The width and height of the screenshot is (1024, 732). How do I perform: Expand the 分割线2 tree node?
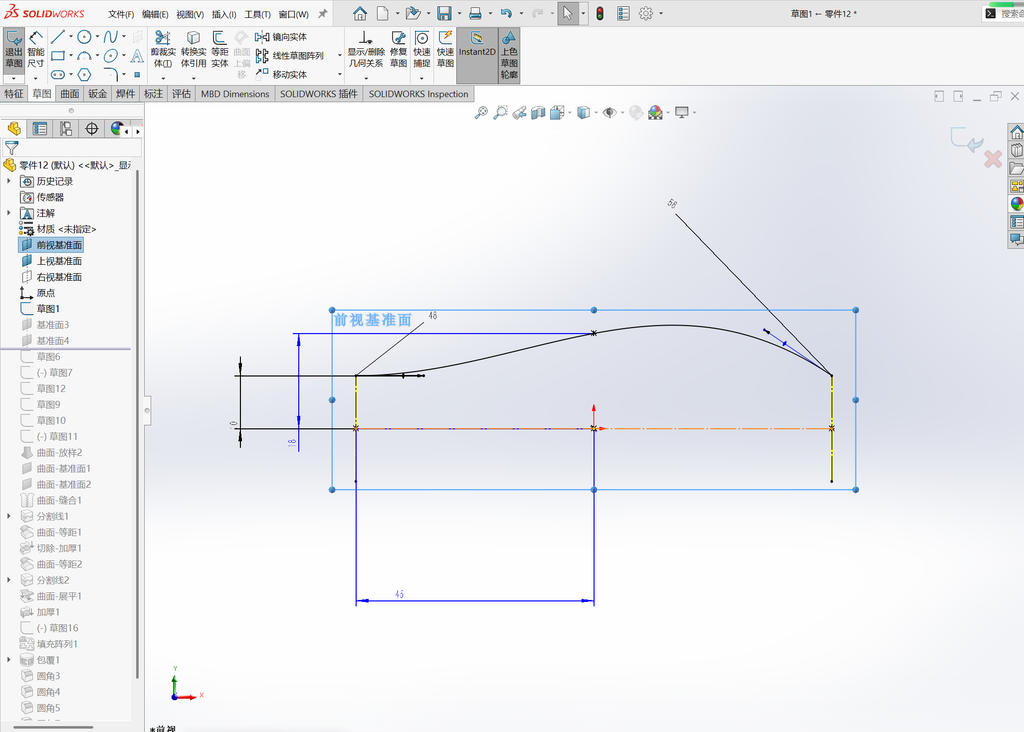pos(8,580)
